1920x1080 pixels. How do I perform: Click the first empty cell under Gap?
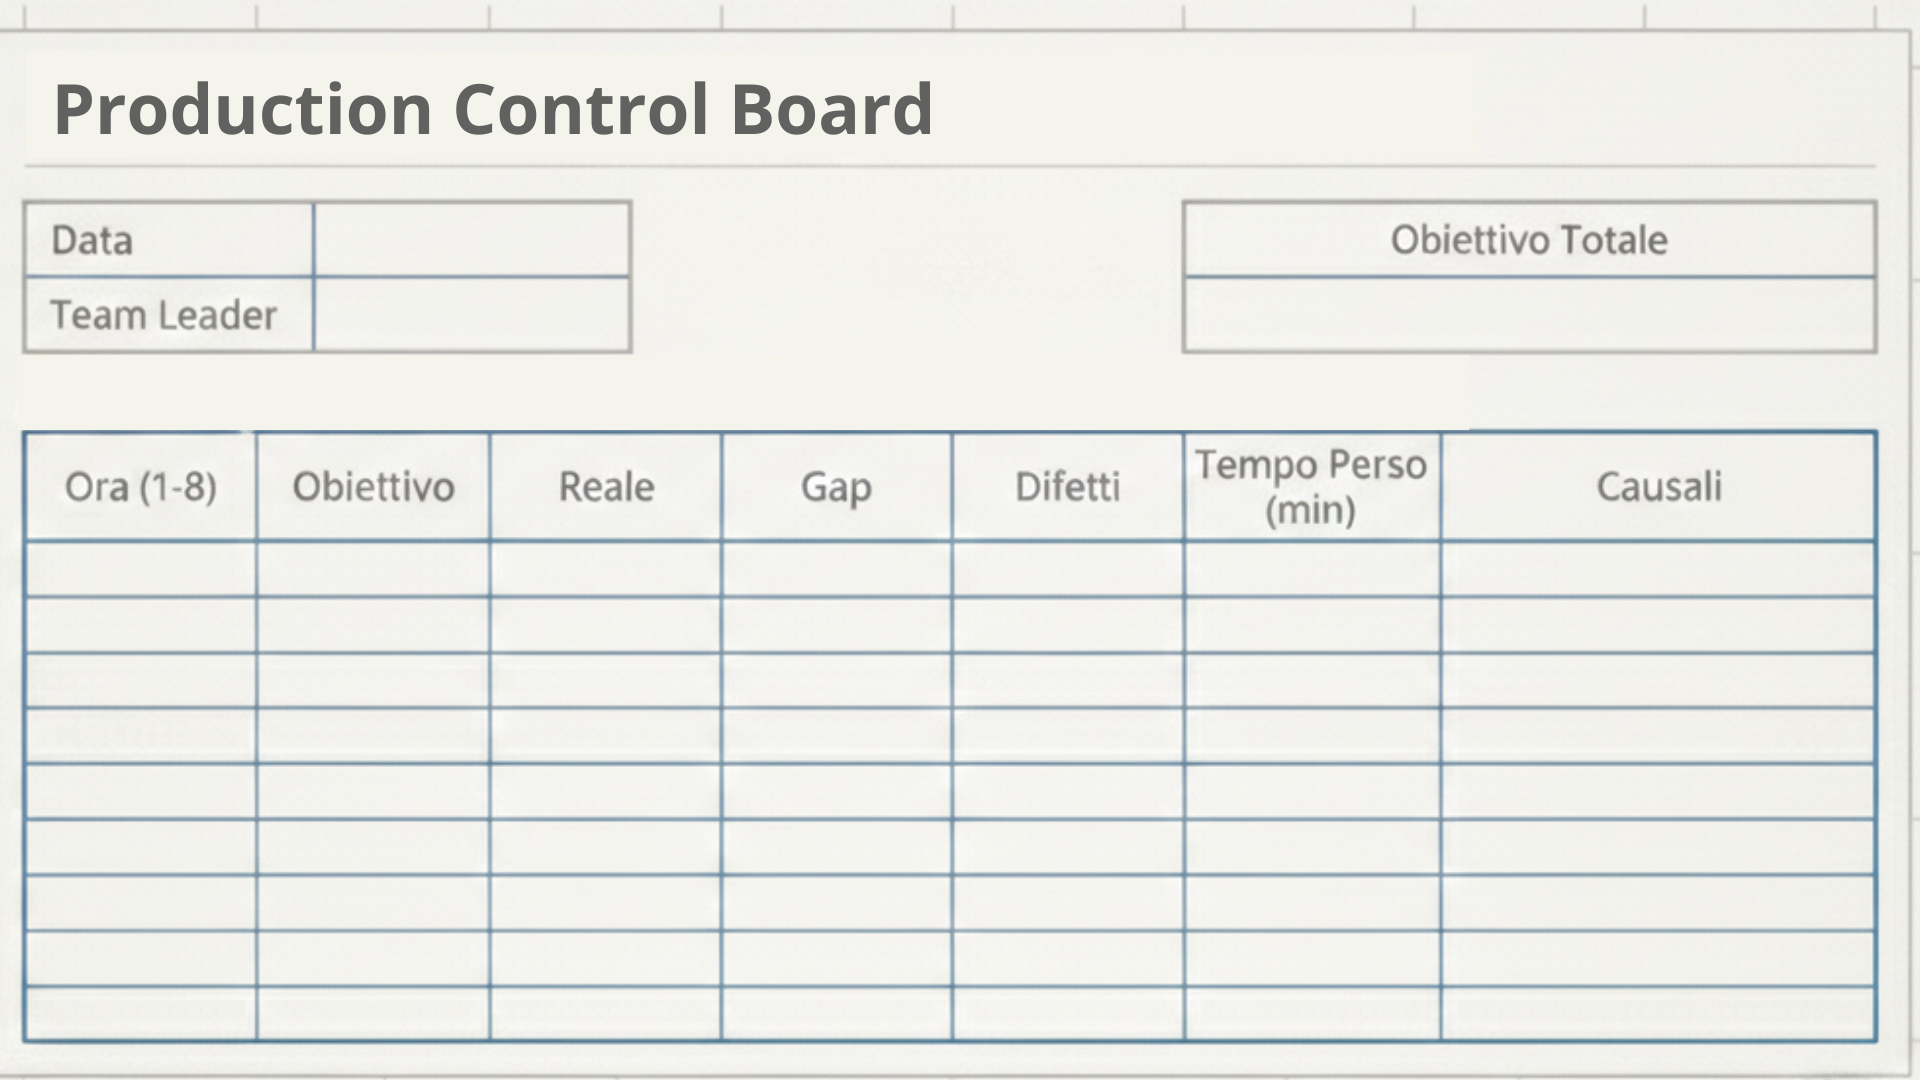(836, 569)
